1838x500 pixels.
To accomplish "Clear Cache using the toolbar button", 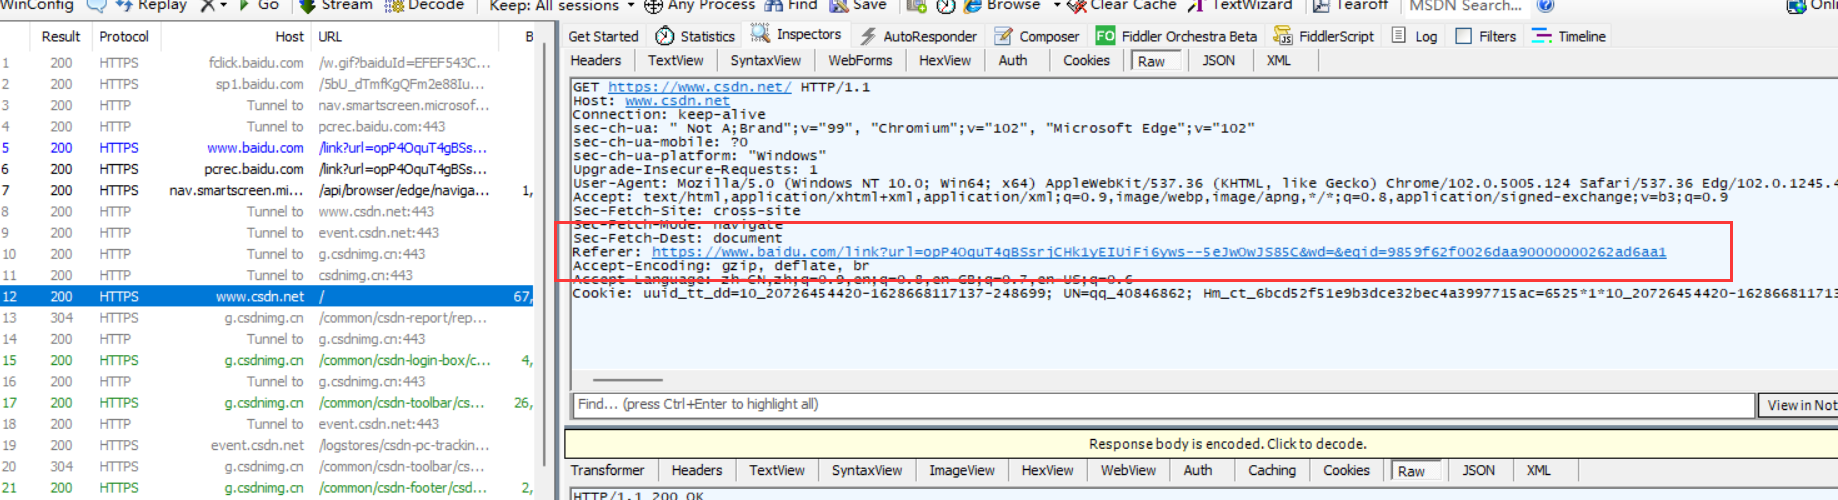I will click(1121, 5).
